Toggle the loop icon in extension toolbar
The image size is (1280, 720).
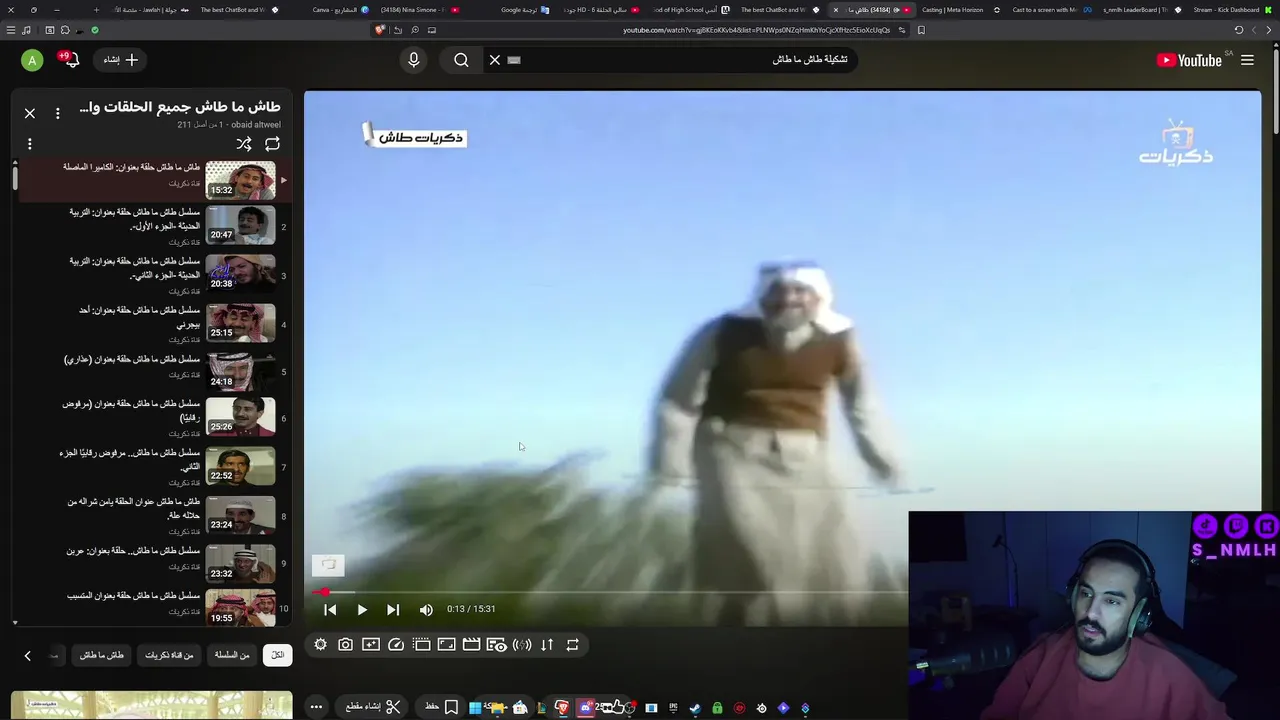572,645
